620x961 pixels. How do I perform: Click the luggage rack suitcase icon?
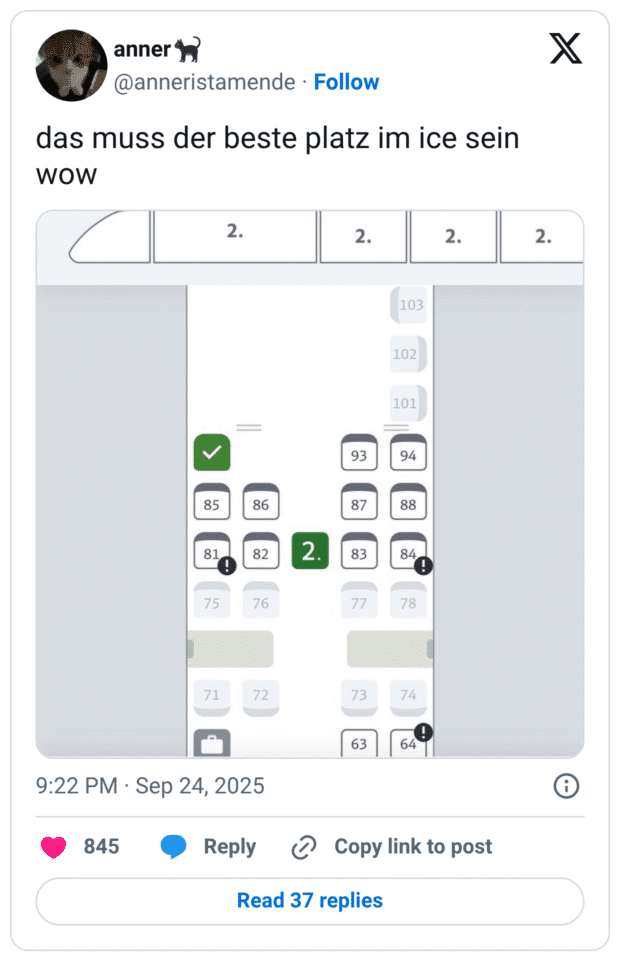(x=212, y=743)
